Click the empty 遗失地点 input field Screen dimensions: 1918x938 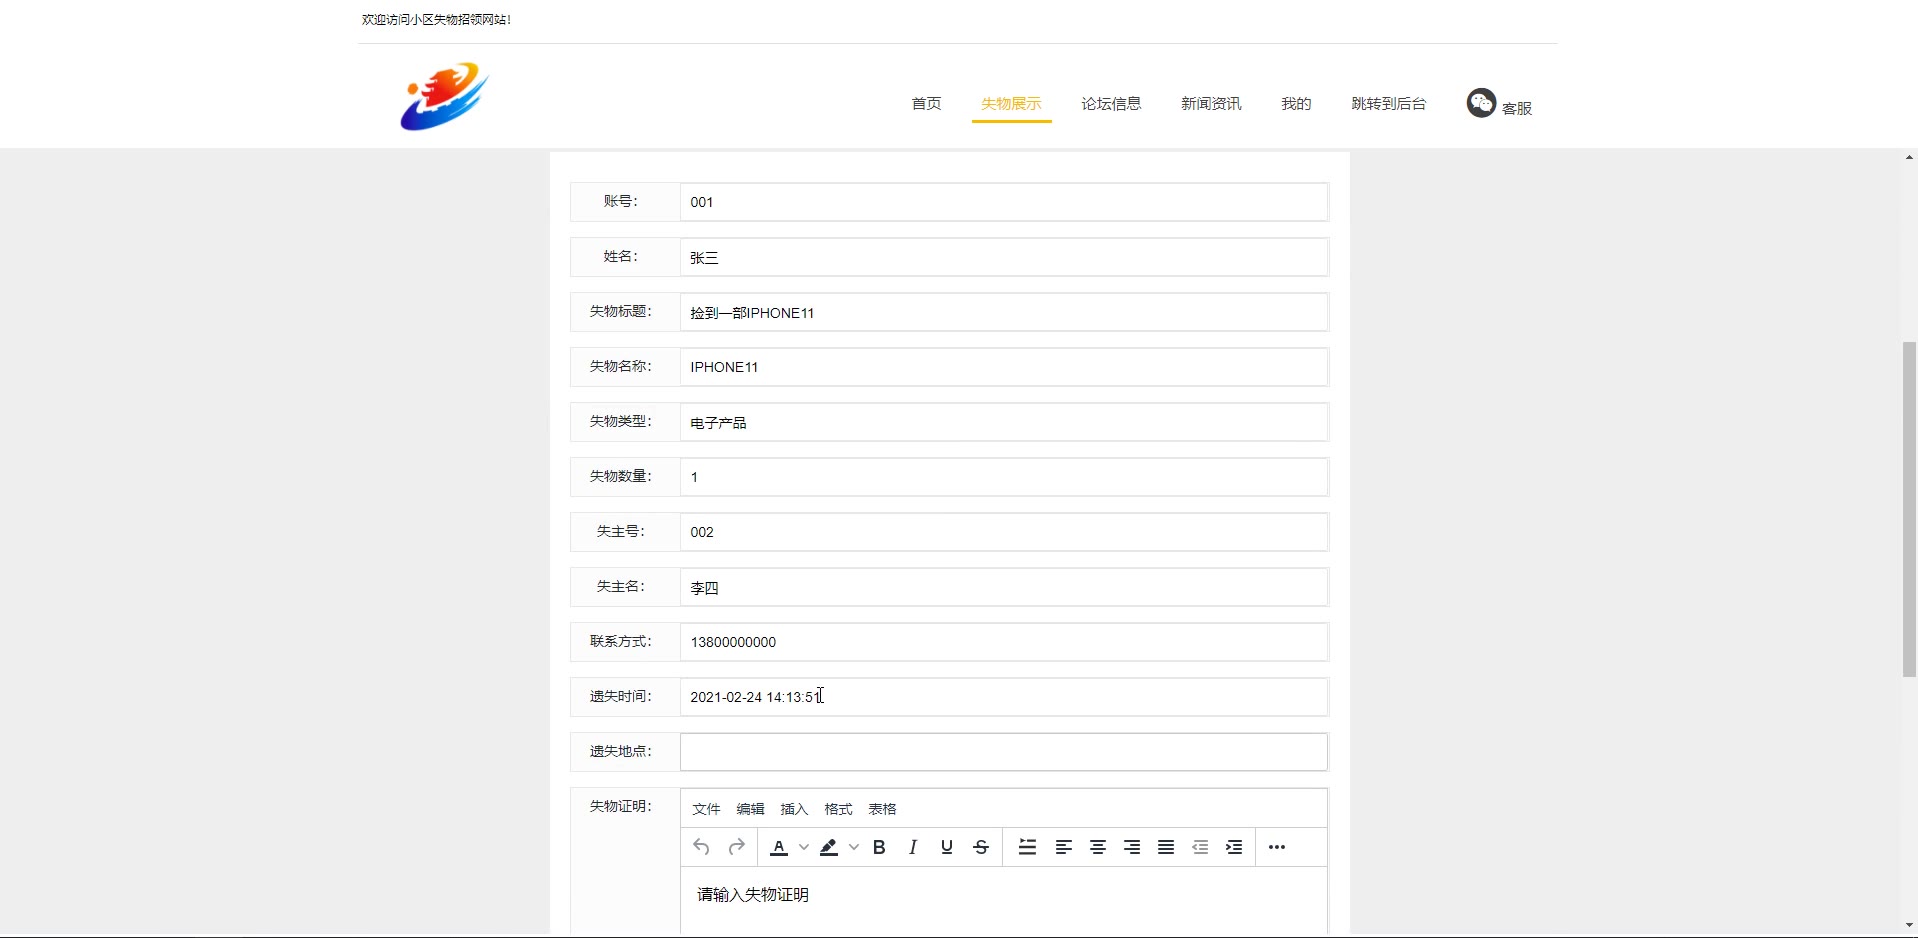[x=1003, y=752]
